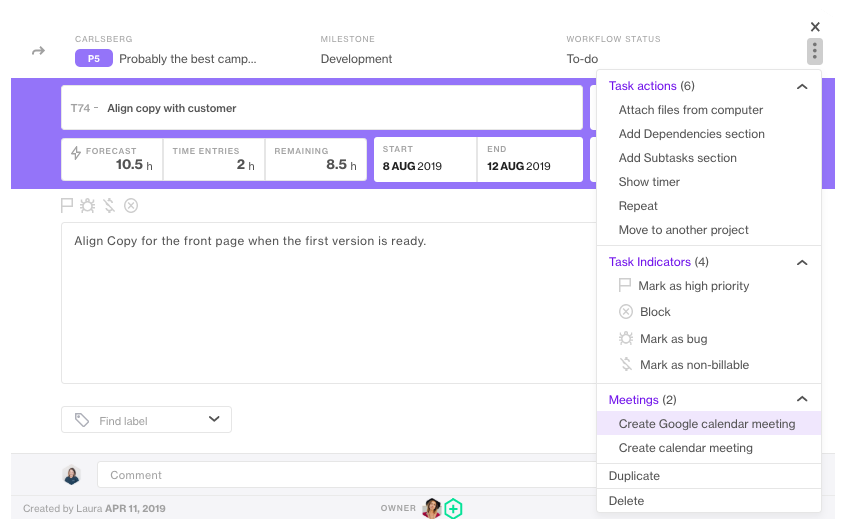Edit task title Align copy with customer
Screen dimensions: 847x532
pos(172,108)
